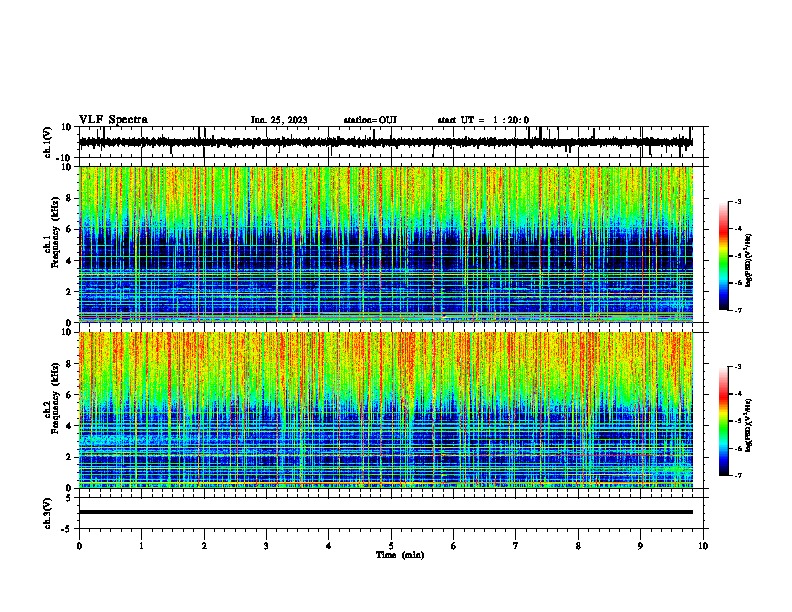Click the ch.1 voltage waveform trace
This screenshot has width=792, height=612.
[385, 142]
